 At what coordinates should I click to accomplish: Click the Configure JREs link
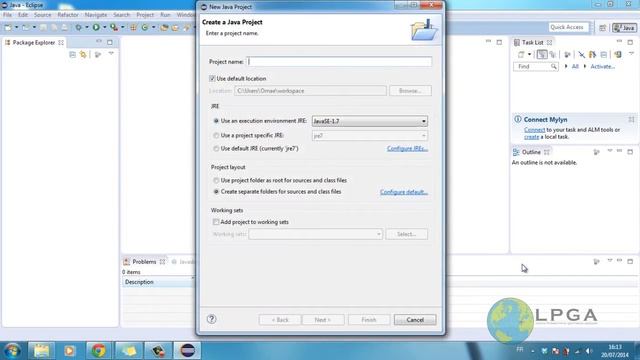click(x=407, y=149)
